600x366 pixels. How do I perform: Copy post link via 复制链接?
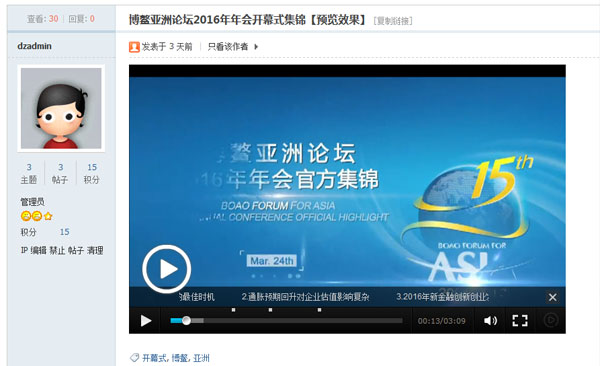(x=393, y=21)
